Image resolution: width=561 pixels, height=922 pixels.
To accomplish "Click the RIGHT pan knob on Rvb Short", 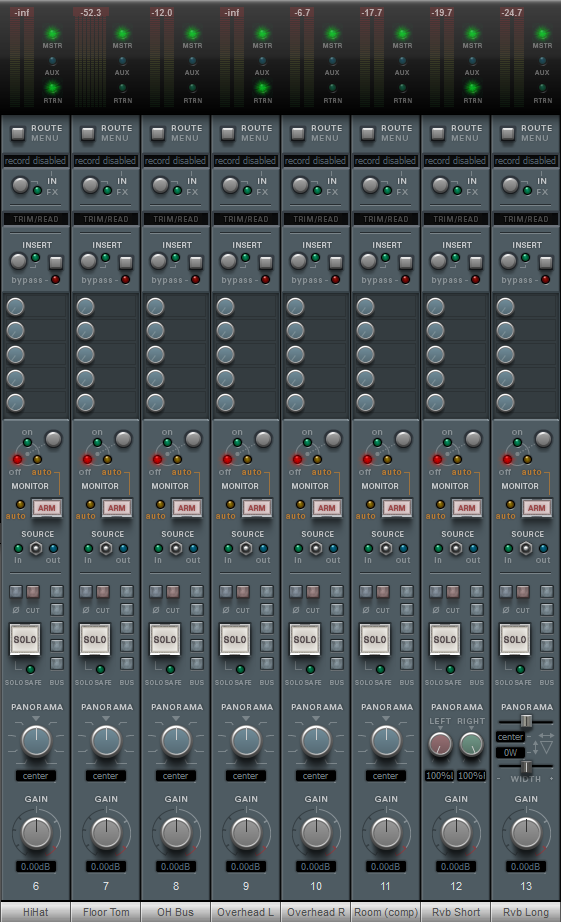I will pyautogui.click(x=472, y=744).
